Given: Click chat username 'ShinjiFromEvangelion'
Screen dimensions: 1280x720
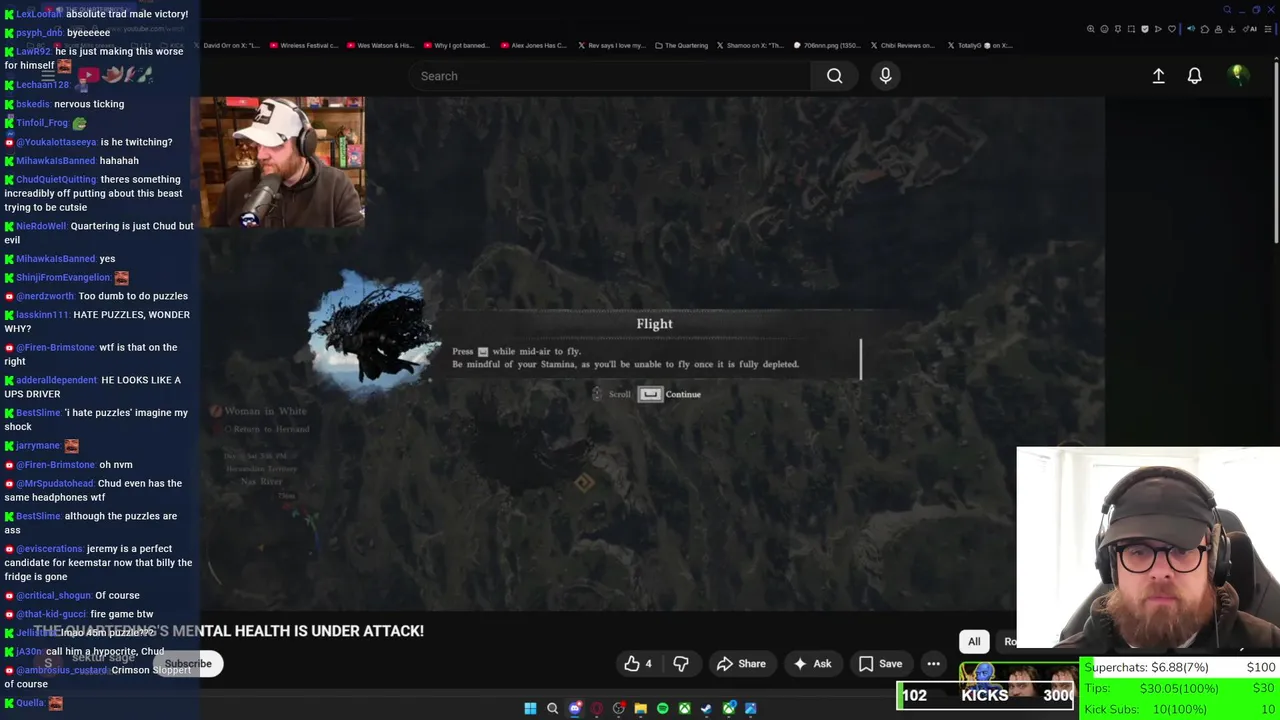Looking at the screenshot, I should (63, 278).
